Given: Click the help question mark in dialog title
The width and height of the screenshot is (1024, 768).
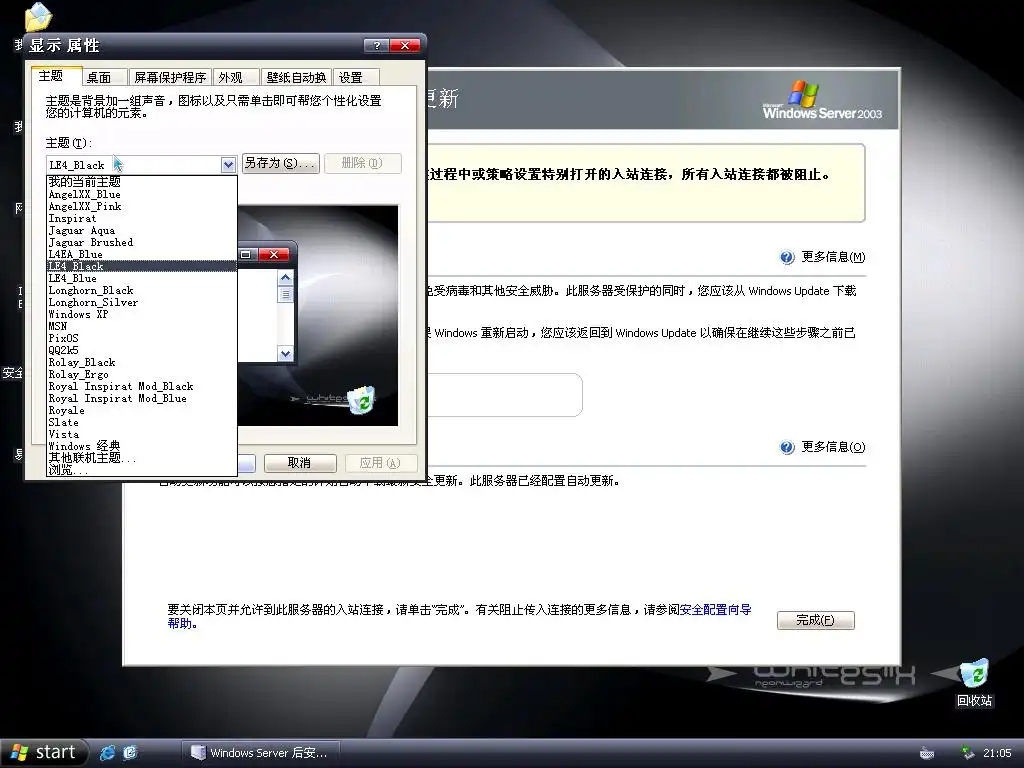Looking at the screenshot, I should [376, 45].
